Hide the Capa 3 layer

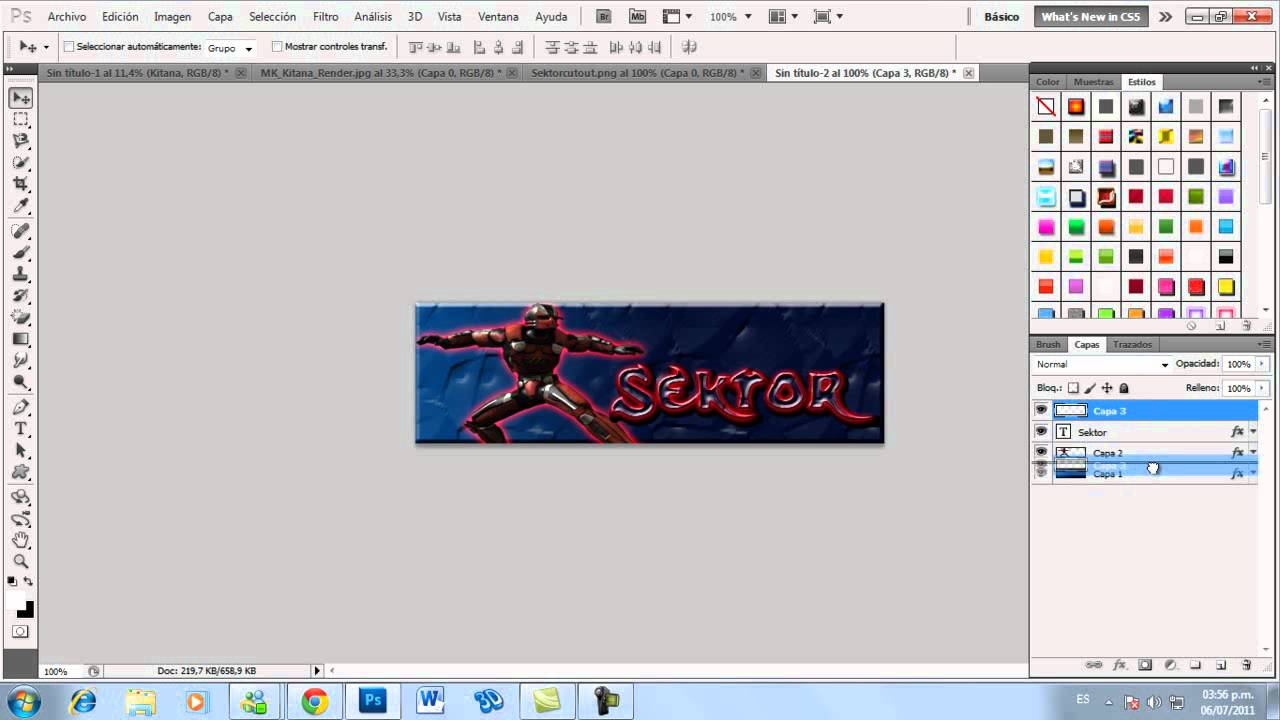(1041, 410)
